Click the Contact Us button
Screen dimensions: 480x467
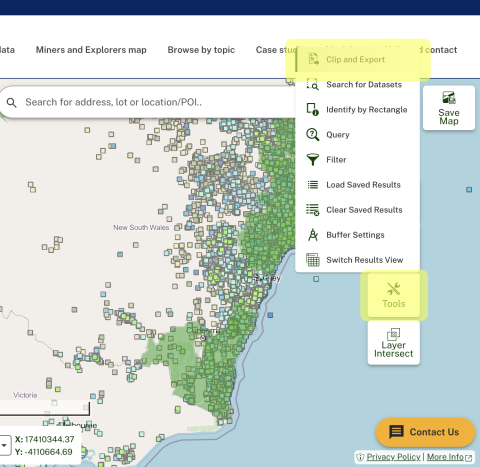point(425,432)
